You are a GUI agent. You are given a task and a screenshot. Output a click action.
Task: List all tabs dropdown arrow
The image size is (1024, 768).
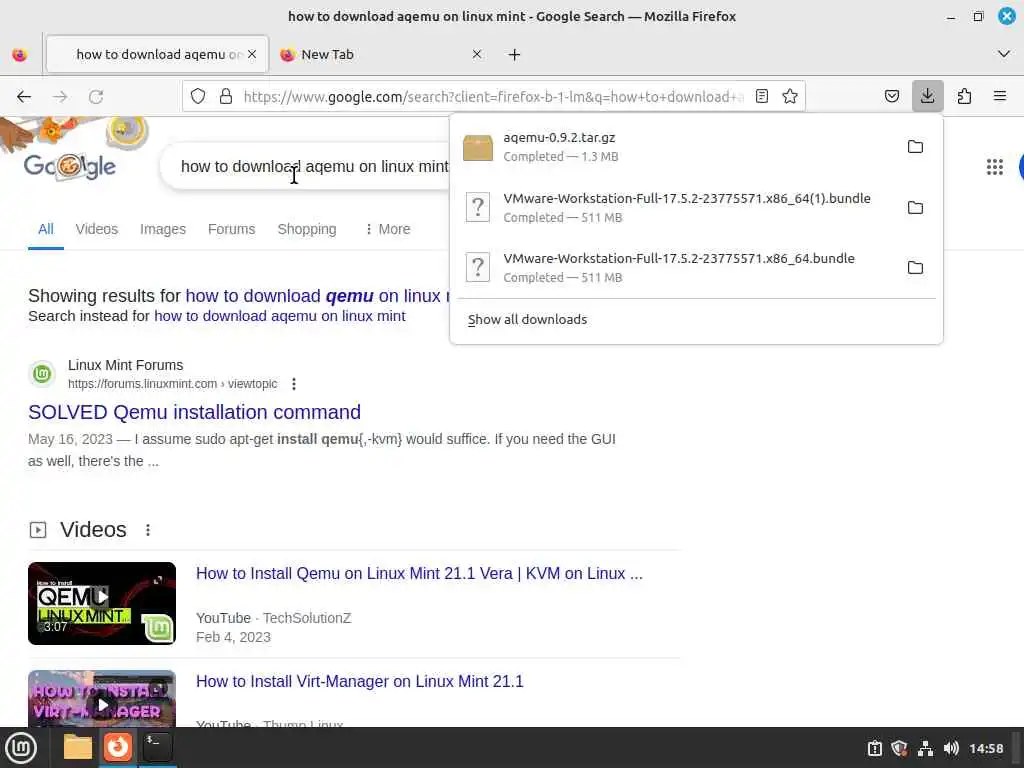1004,54
